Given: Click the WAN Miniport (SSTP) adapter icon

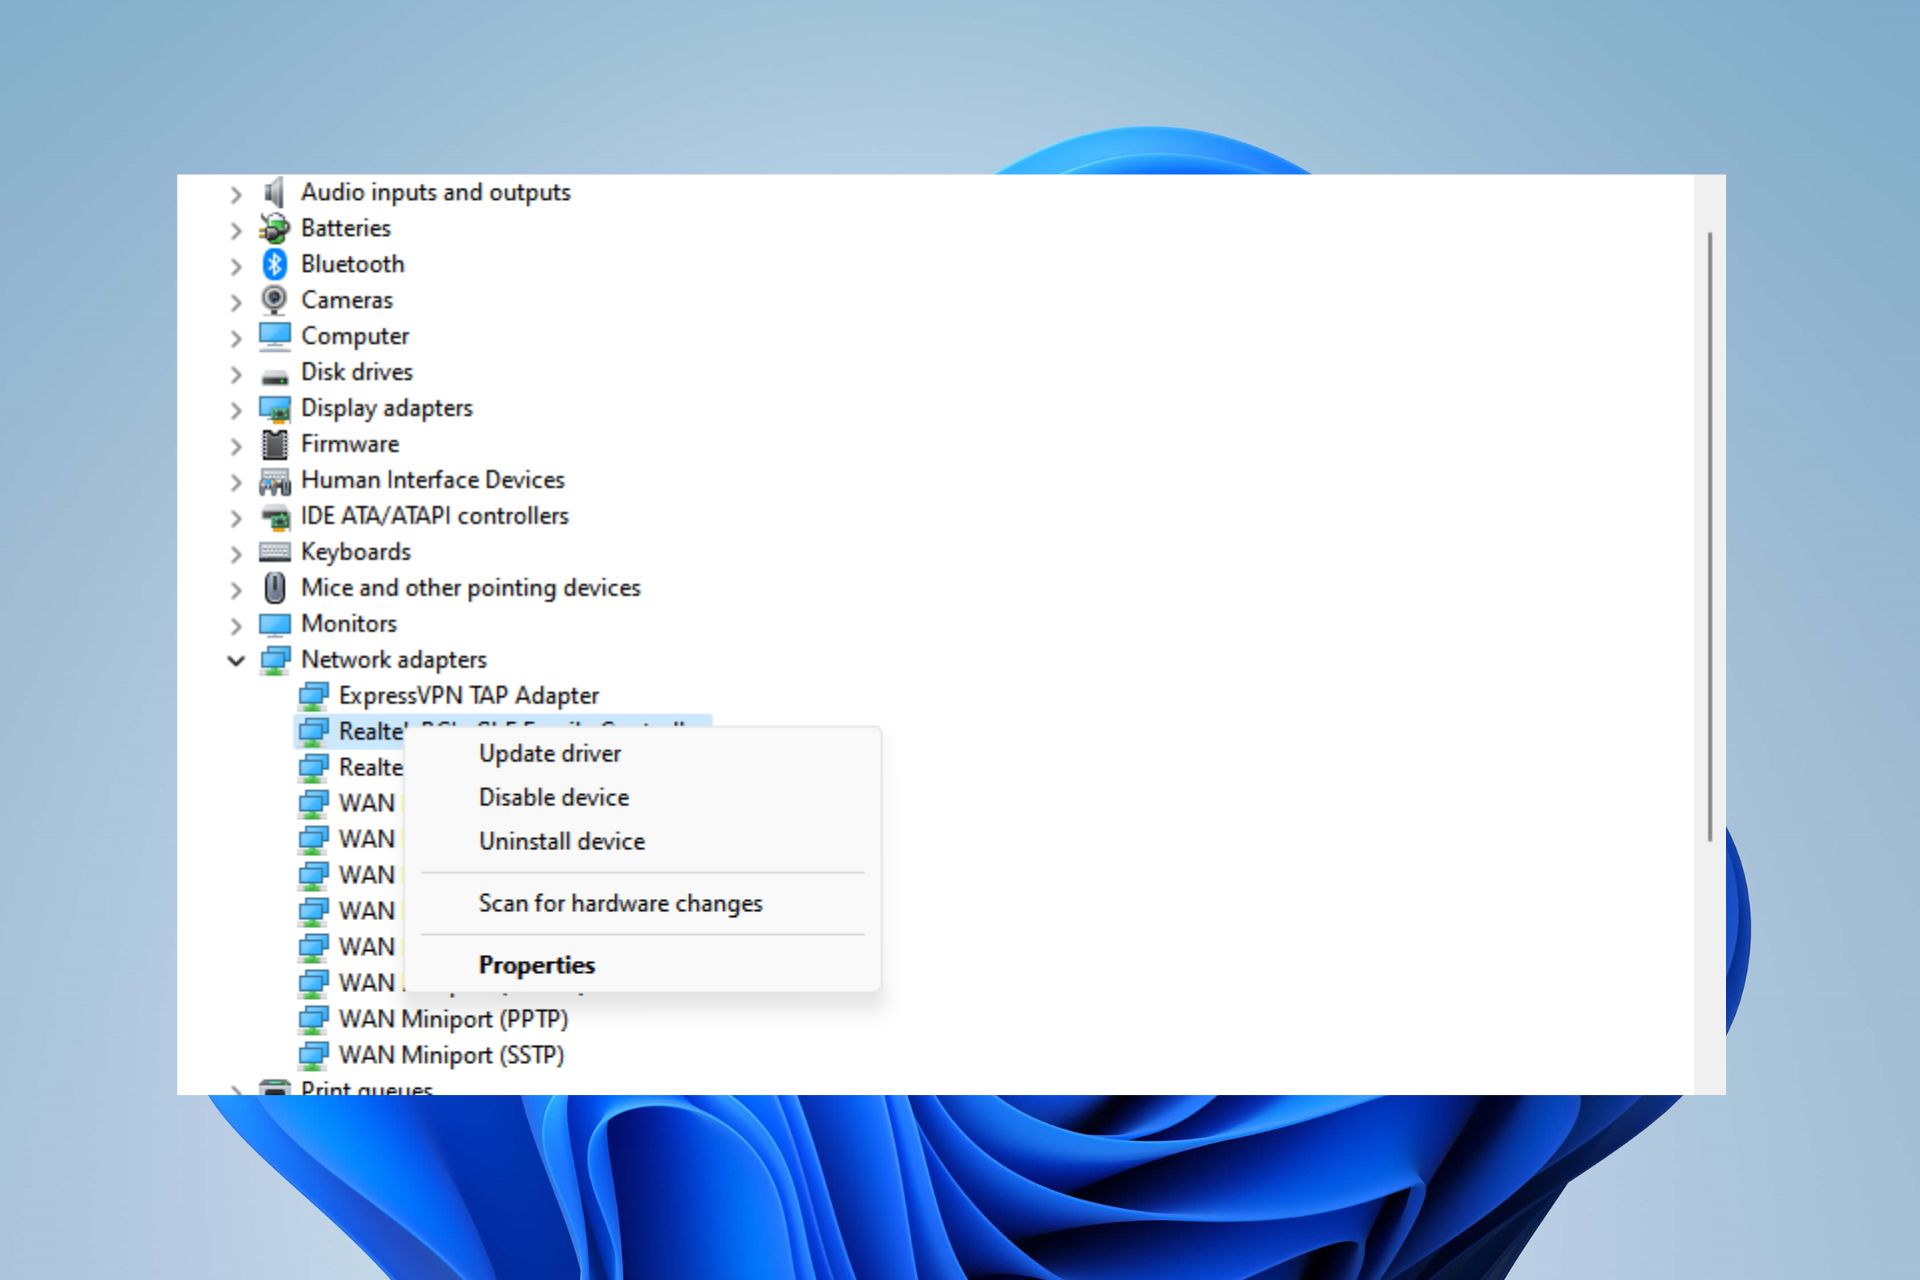Looking at the screenshot, I should click(313, 1055).
